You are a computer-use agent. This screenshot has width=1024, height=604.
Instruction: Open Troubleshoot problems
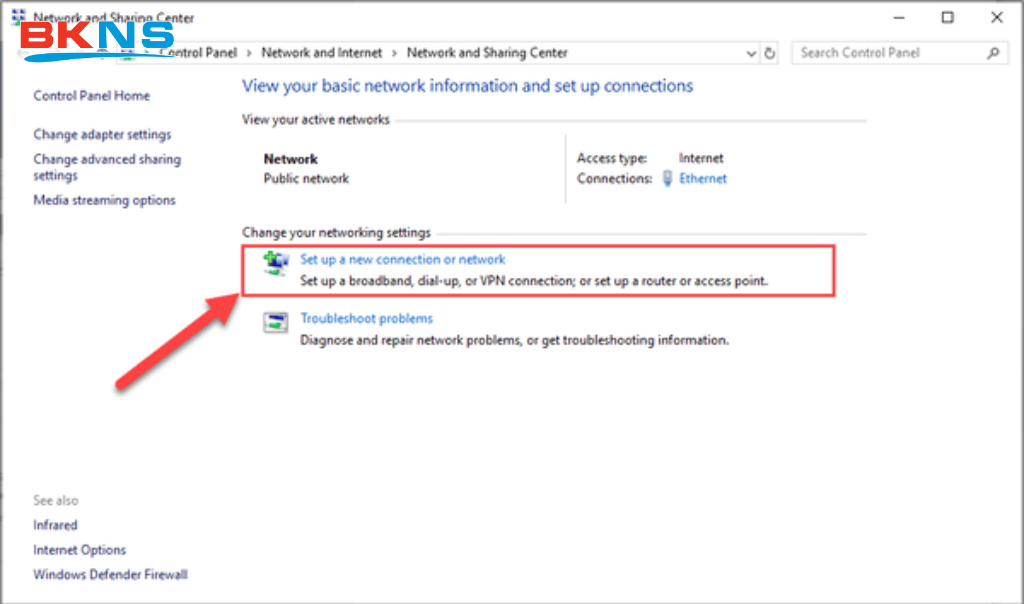[366, 318]
